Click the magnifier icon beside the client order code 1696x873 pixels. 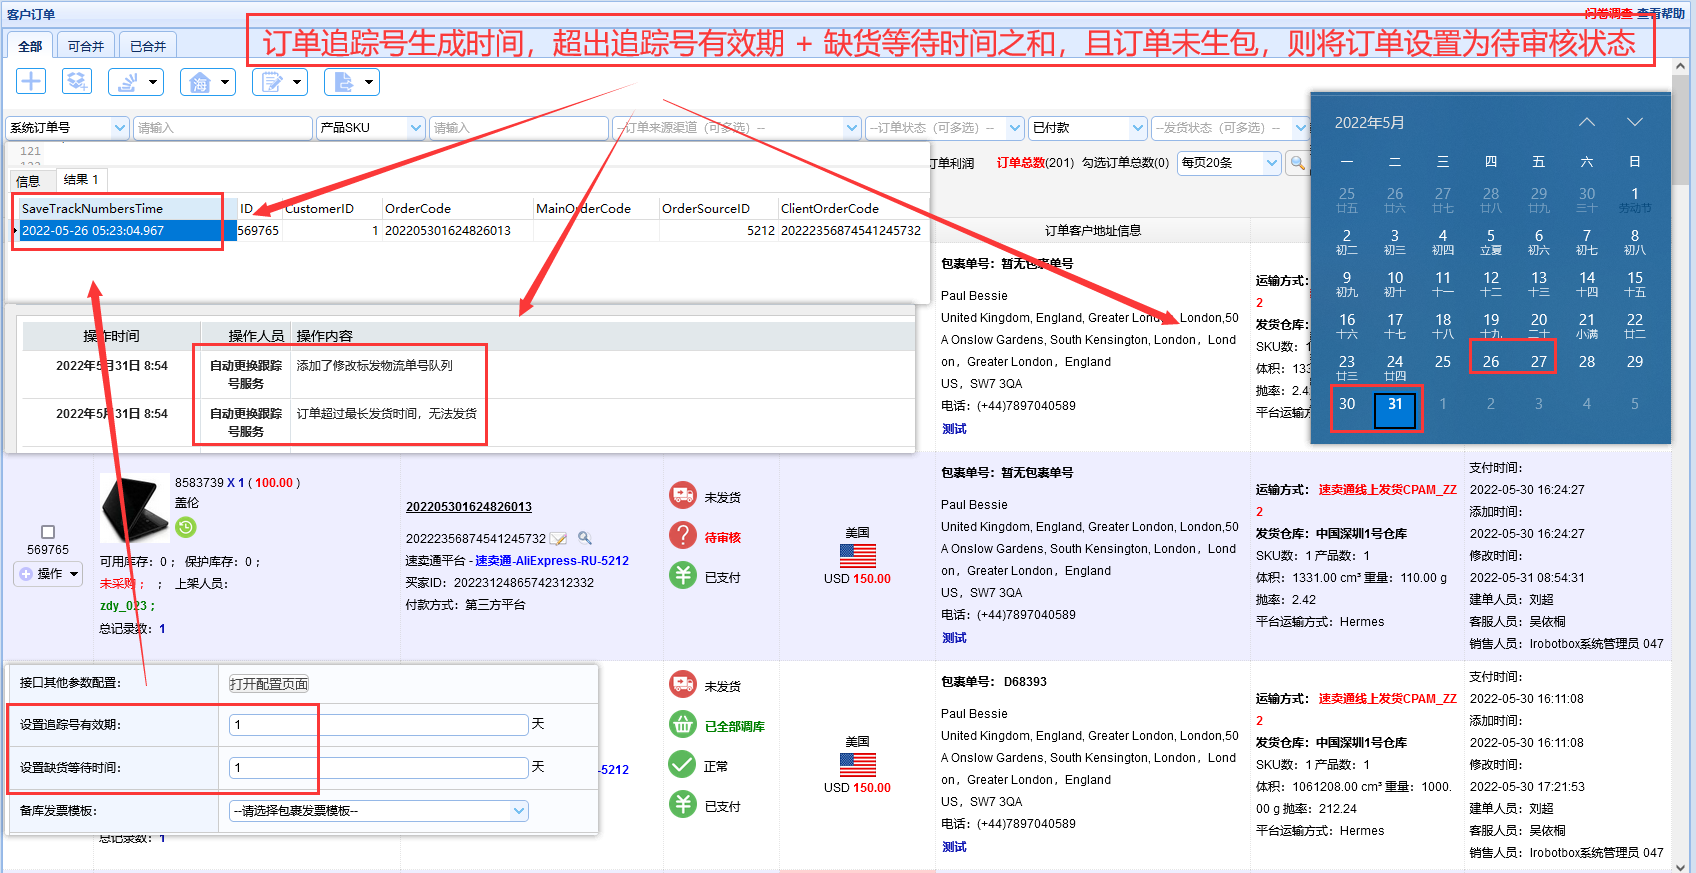585,538
